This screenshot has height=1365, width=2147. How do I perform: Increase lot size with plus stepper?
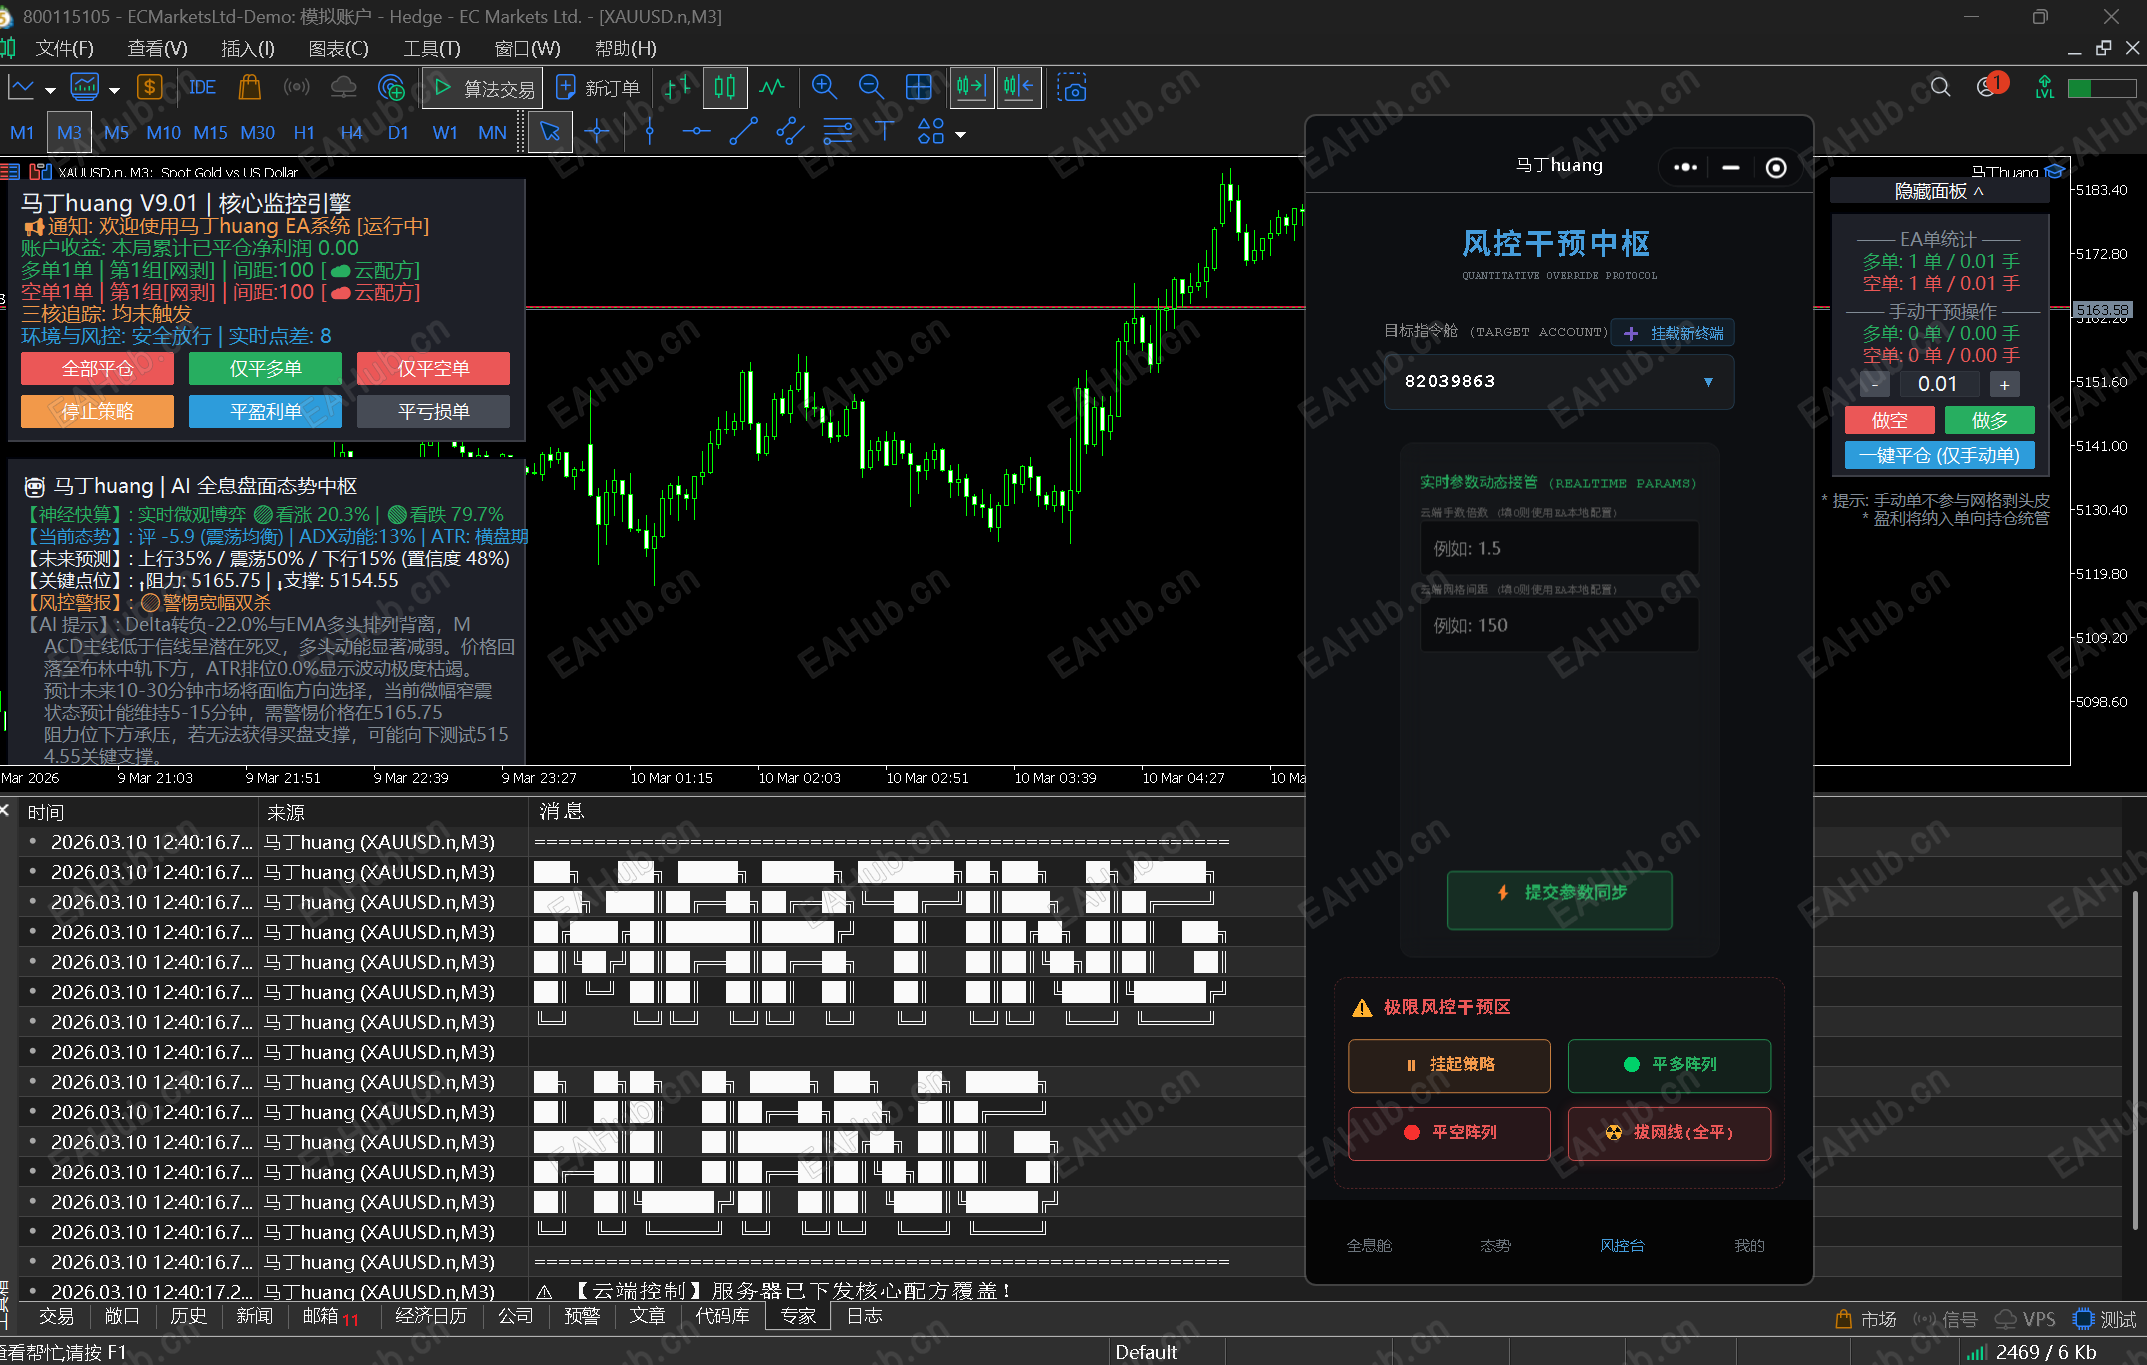(2004, 385)
